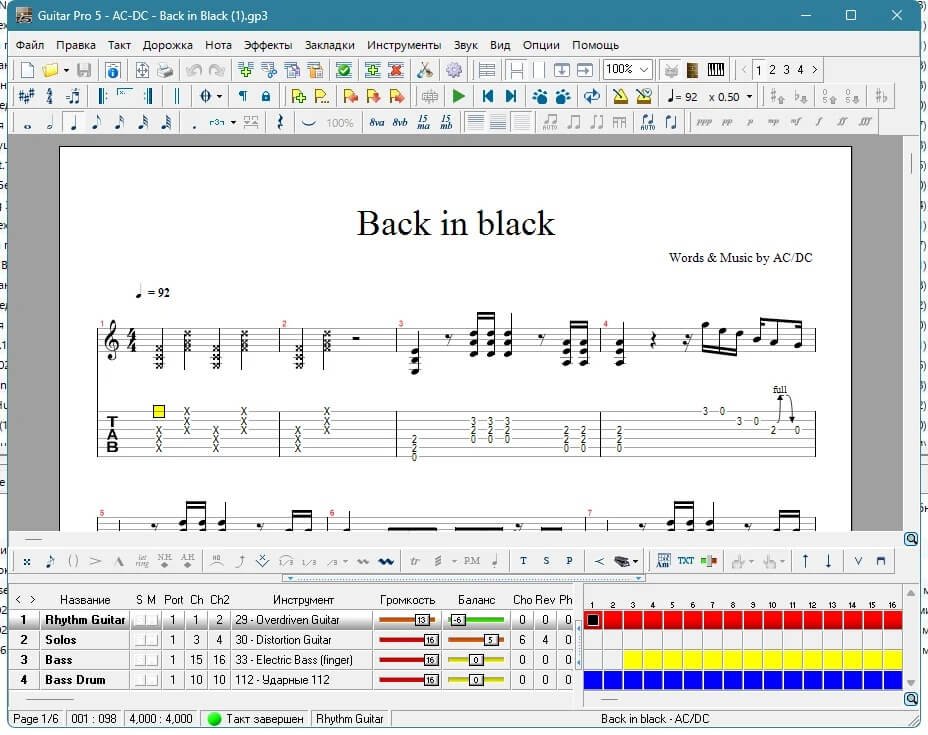Open the purple gear settings icon

point(454,70)
